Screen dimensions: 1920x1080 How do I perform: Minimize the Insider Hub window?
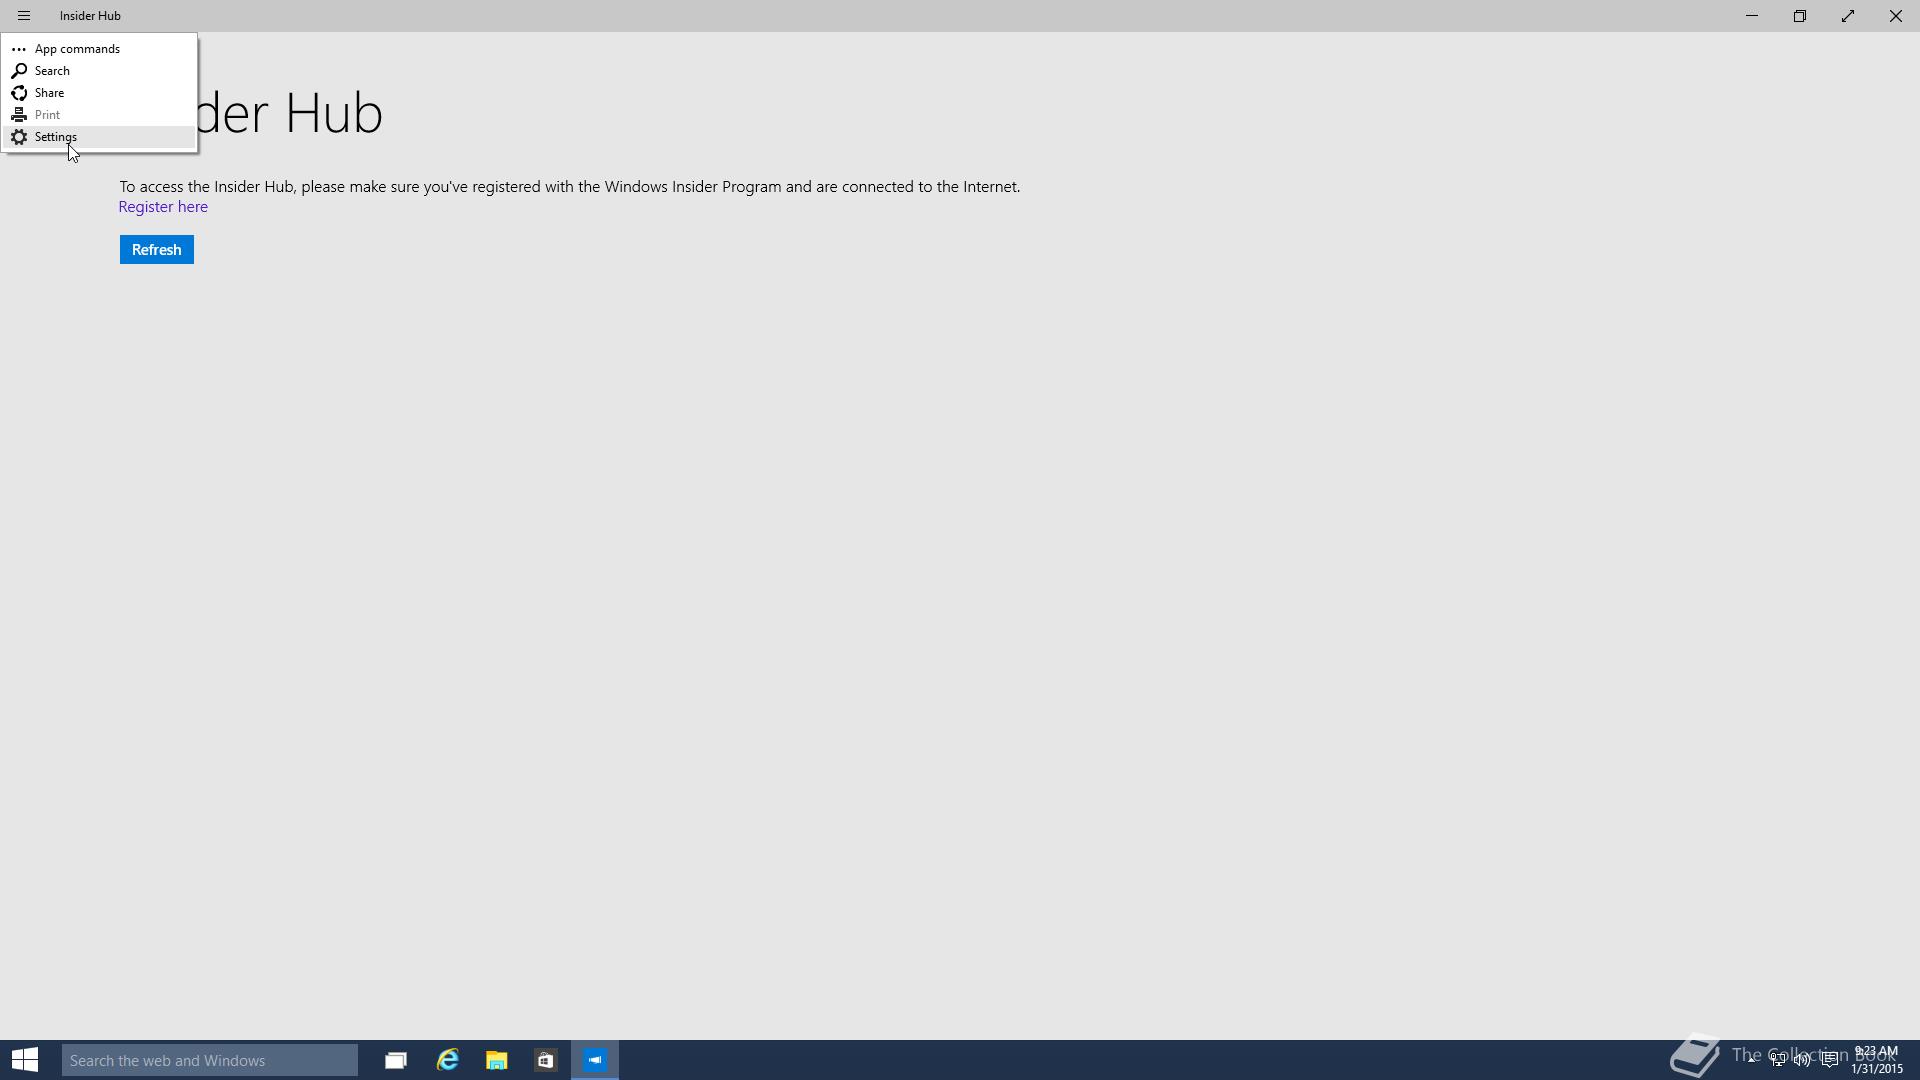click(1752, 16)
